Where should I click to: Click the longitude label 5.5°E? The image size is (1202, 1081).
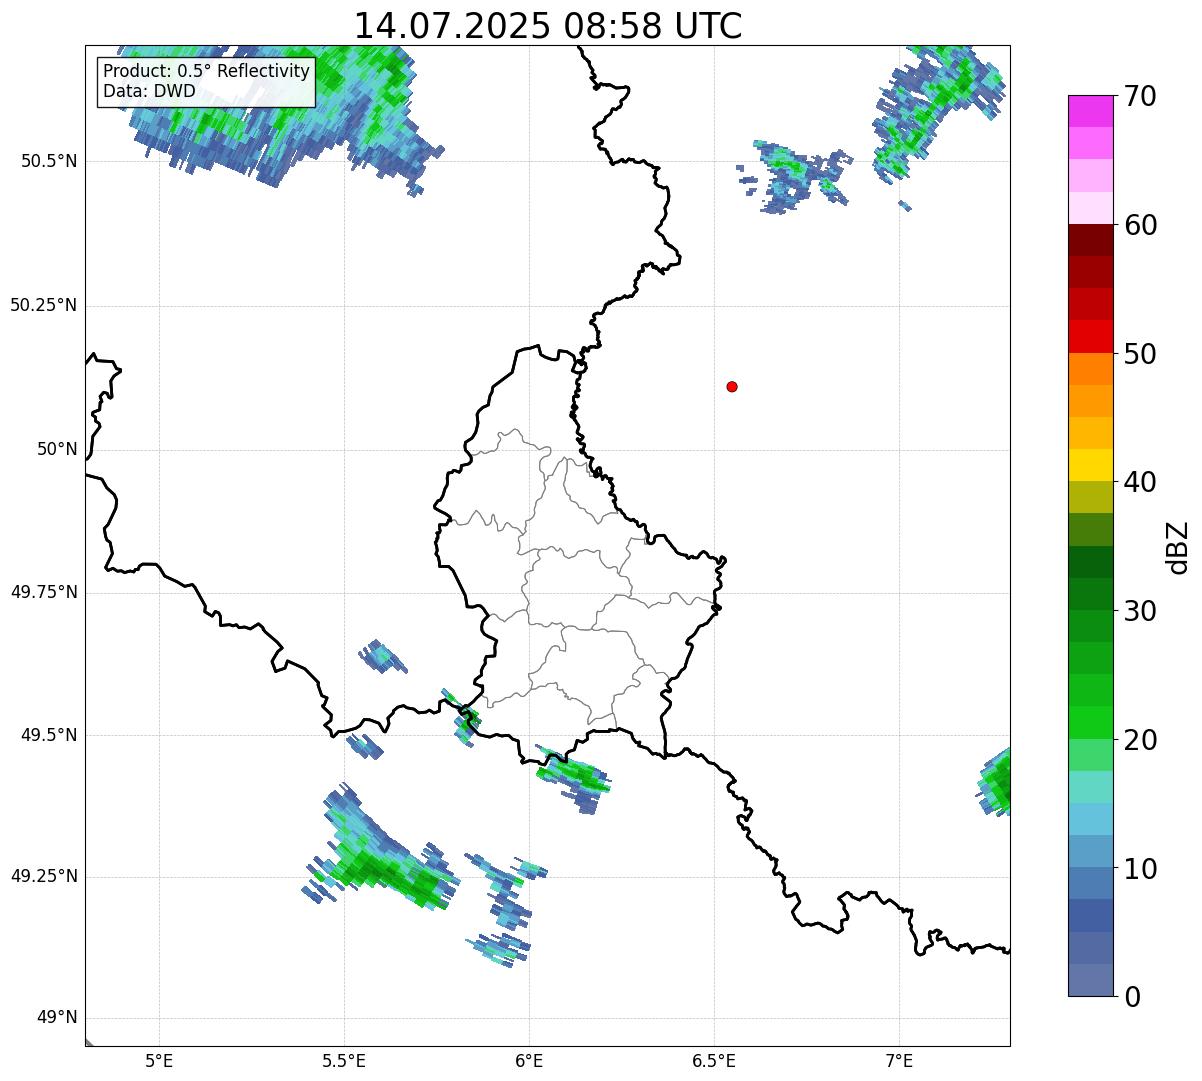click(x=344, y=1061)
